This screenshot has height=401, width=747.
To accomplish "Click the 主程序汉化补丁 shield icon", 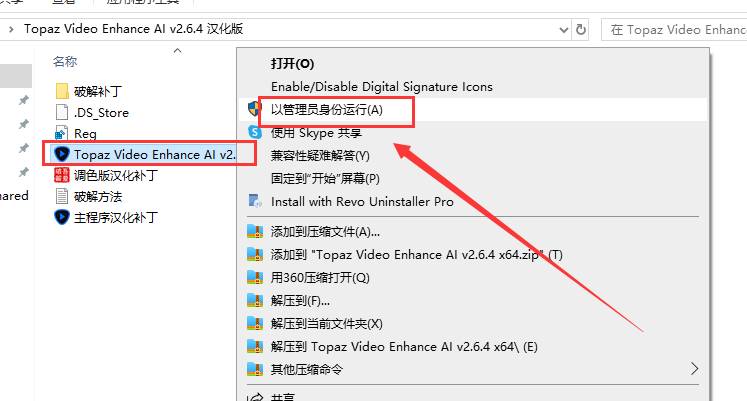I will 62,216.
